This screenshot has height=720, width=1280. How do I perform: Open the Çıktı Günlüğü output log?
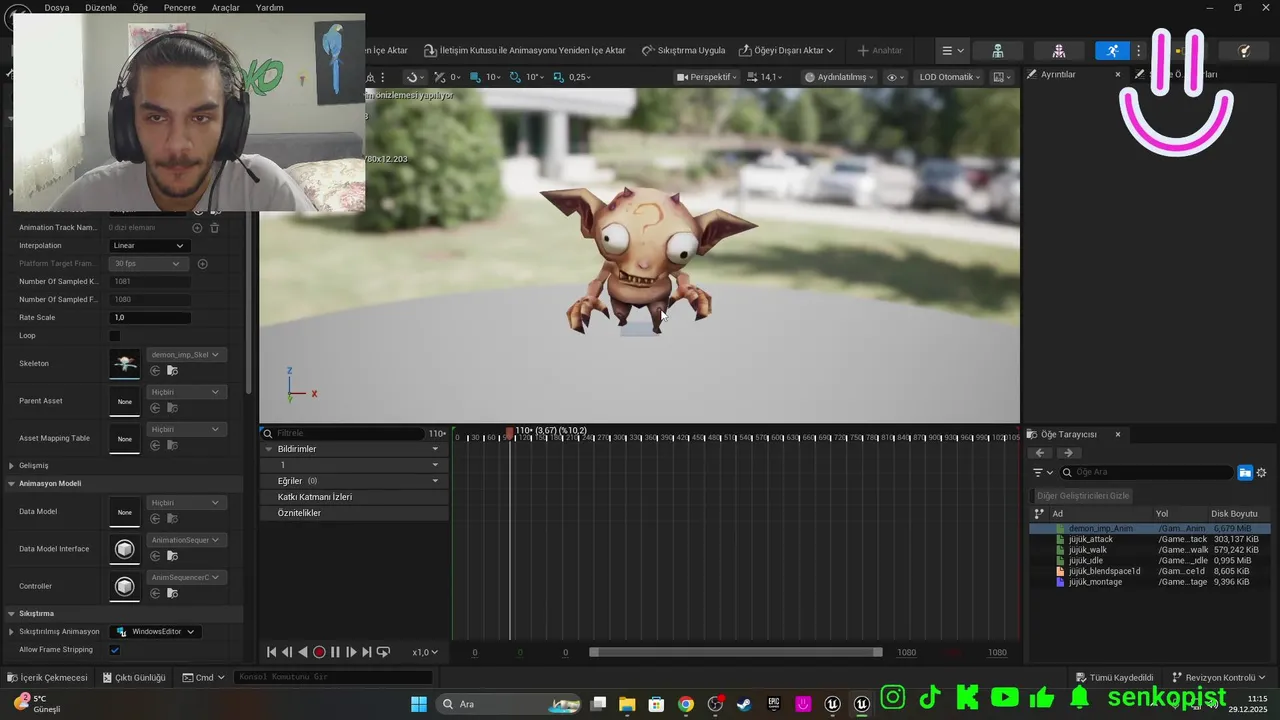pyautogui.click(x=134, y=678)
